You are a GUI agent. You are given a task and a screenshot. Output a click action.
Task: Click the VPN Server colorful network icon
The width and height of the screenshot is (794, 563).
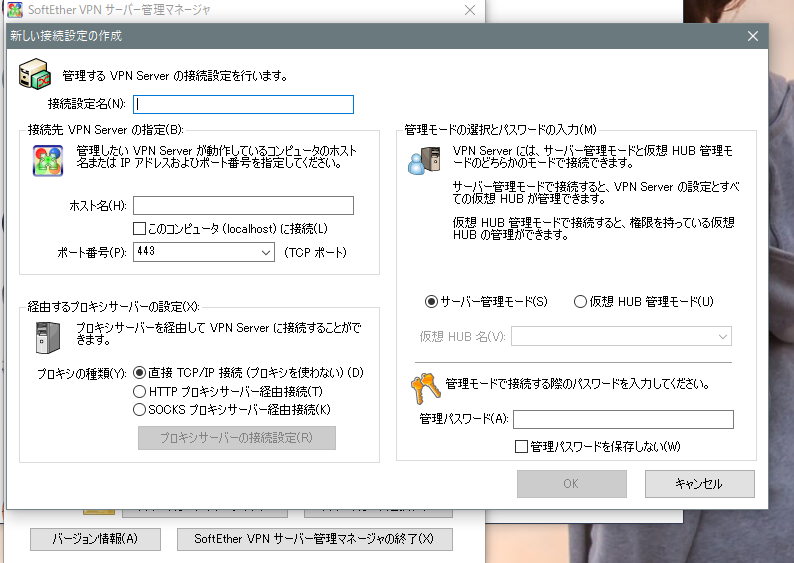click(48, 160)
